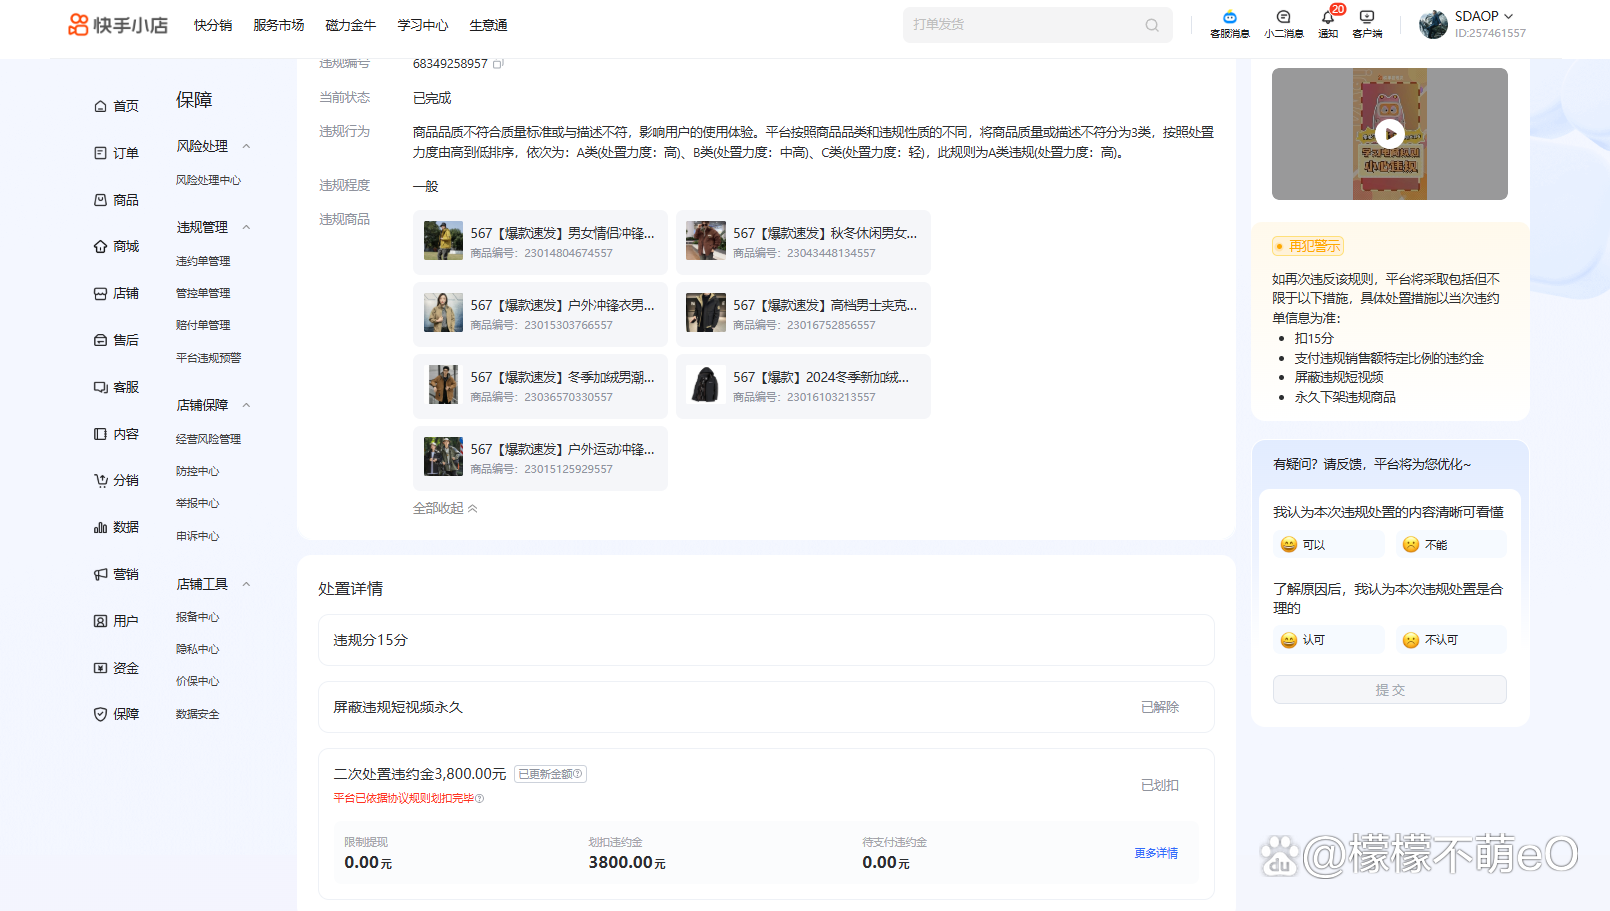
Task: Open product 23016103213557 2024冬季新加绒
Action: click(x=803, y=386)
